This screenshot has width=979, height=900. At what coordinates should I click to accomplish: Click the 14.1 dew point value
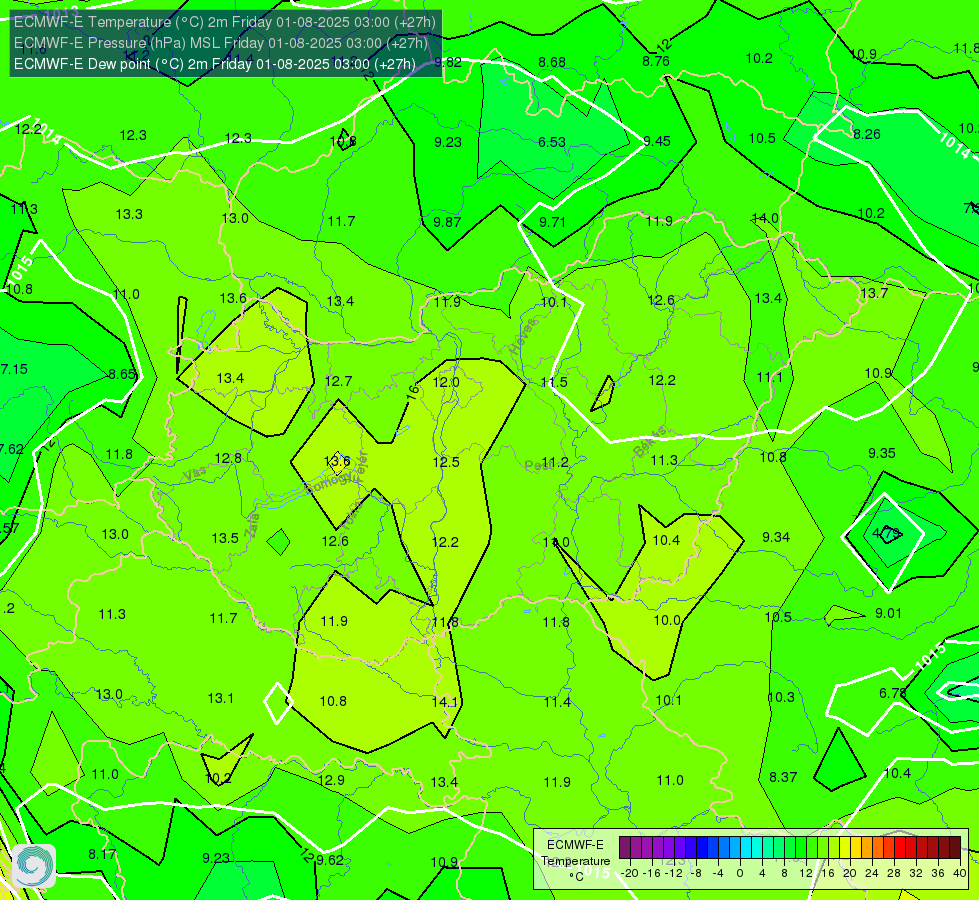click(445, 702)
